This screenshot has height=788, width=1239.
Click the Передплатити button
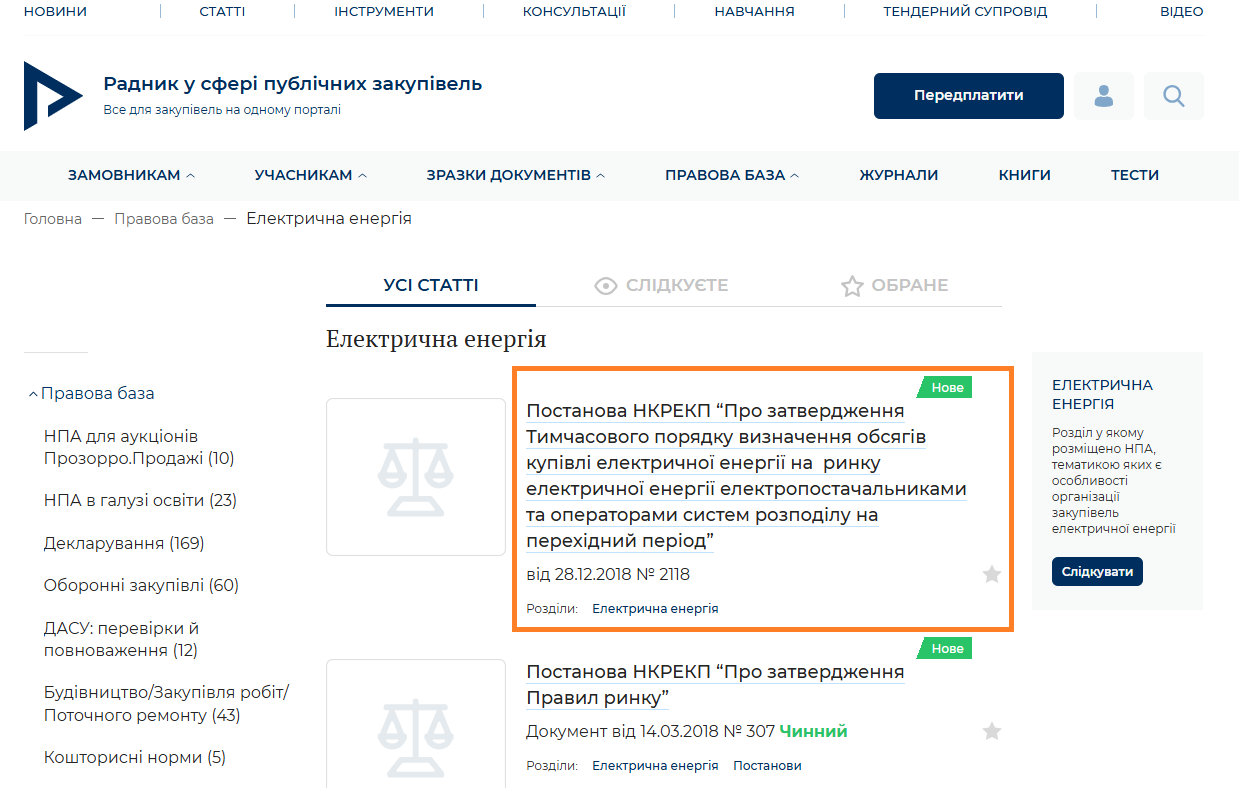[968, 96]
